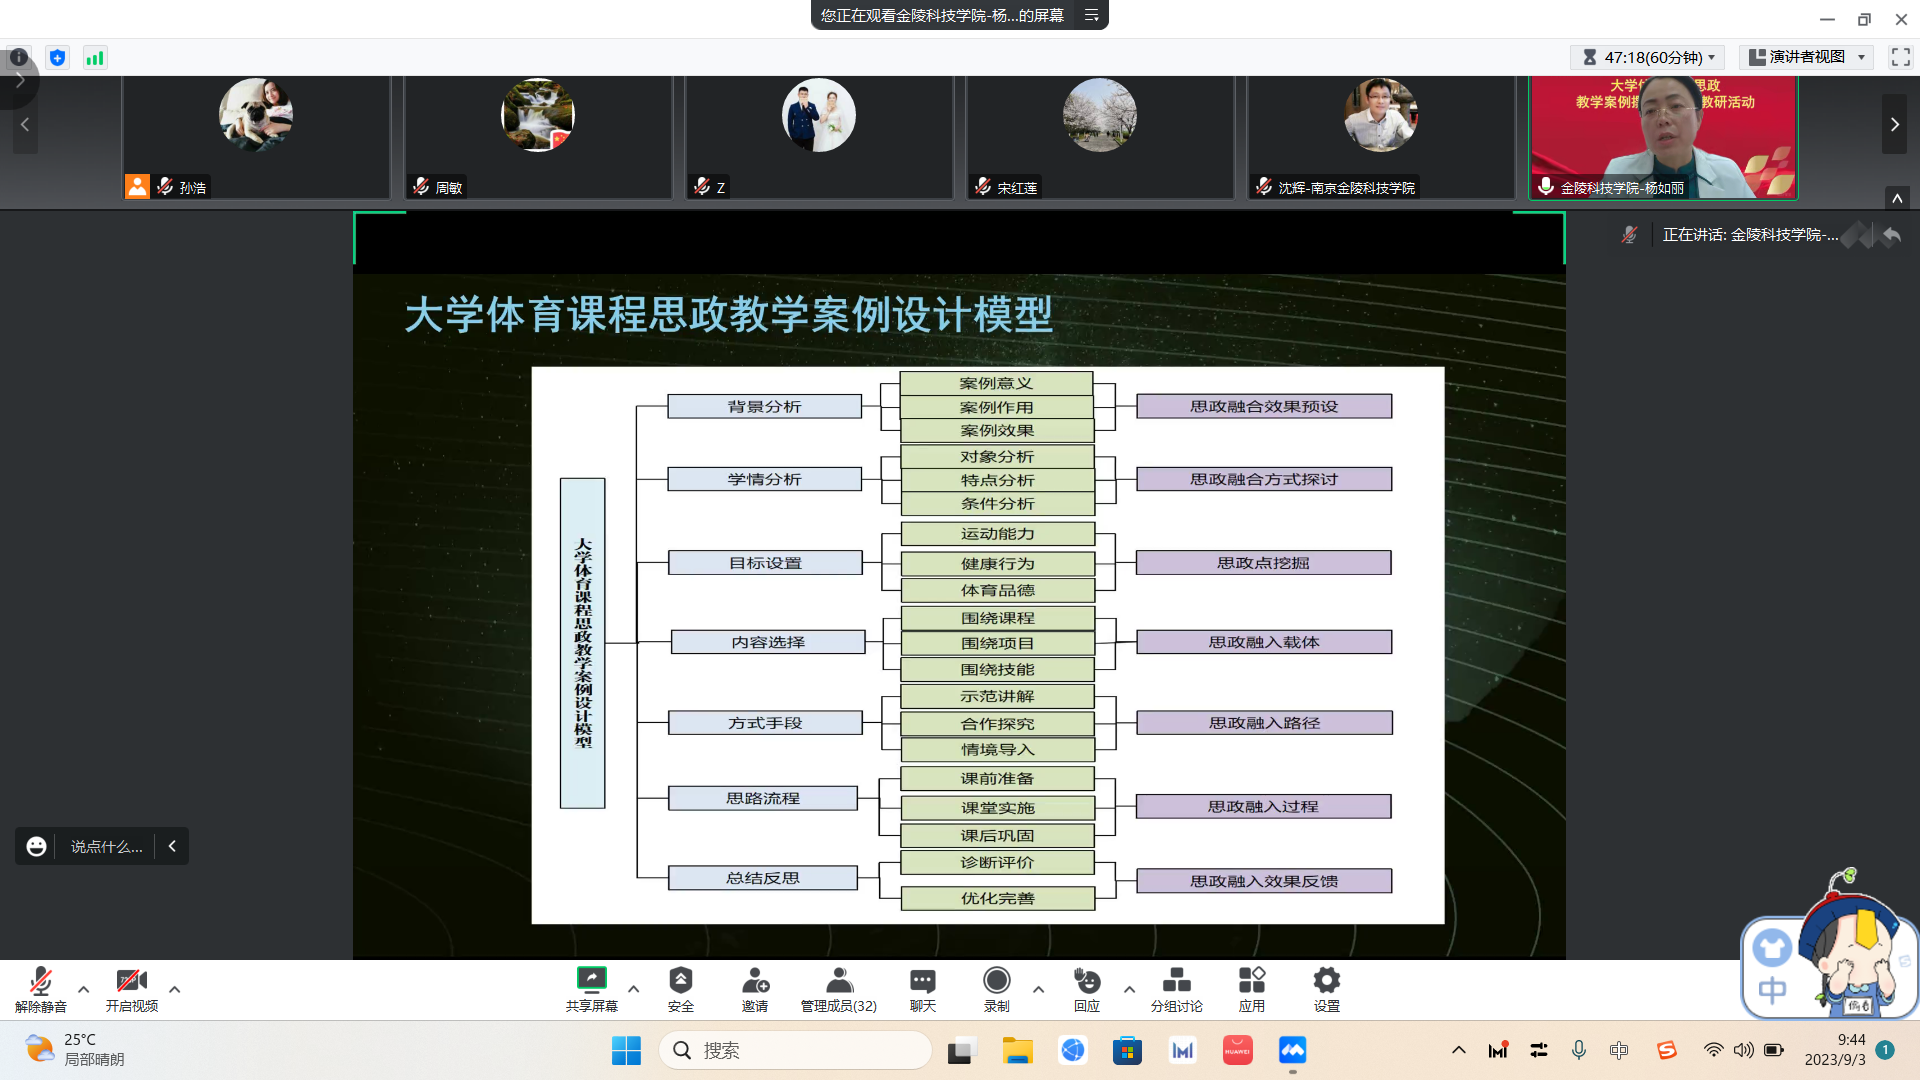
Task: Start recording with 录制 button
Action: coord(996,981)
